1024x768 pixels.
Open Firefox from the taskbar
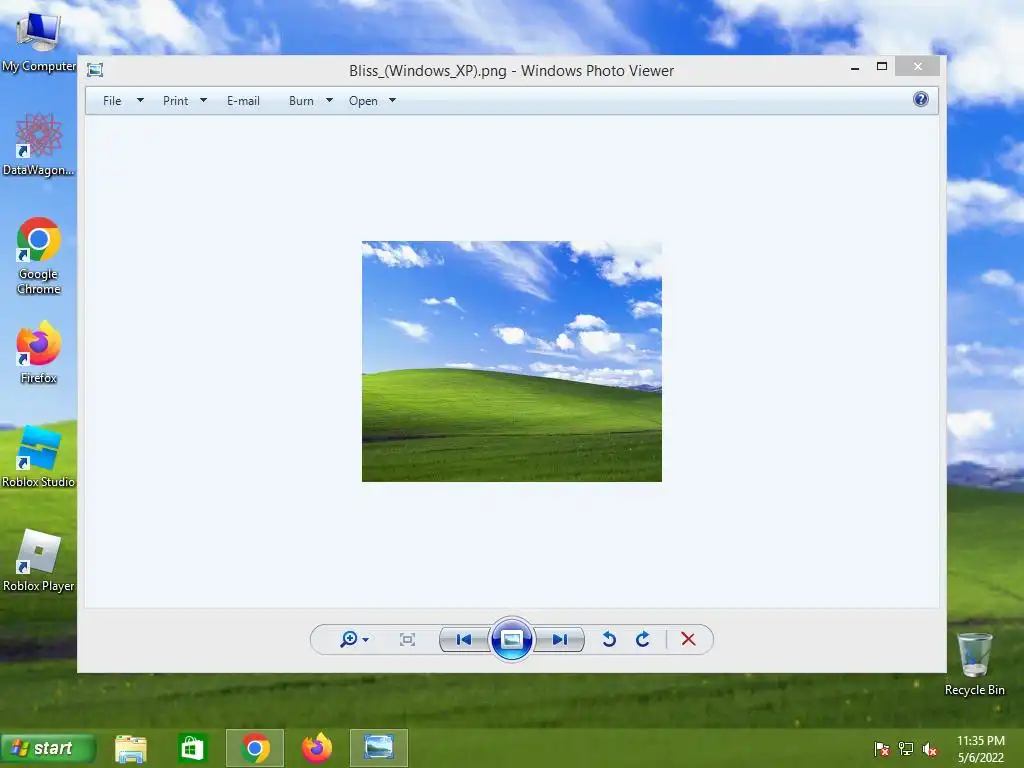coord(317,748)
